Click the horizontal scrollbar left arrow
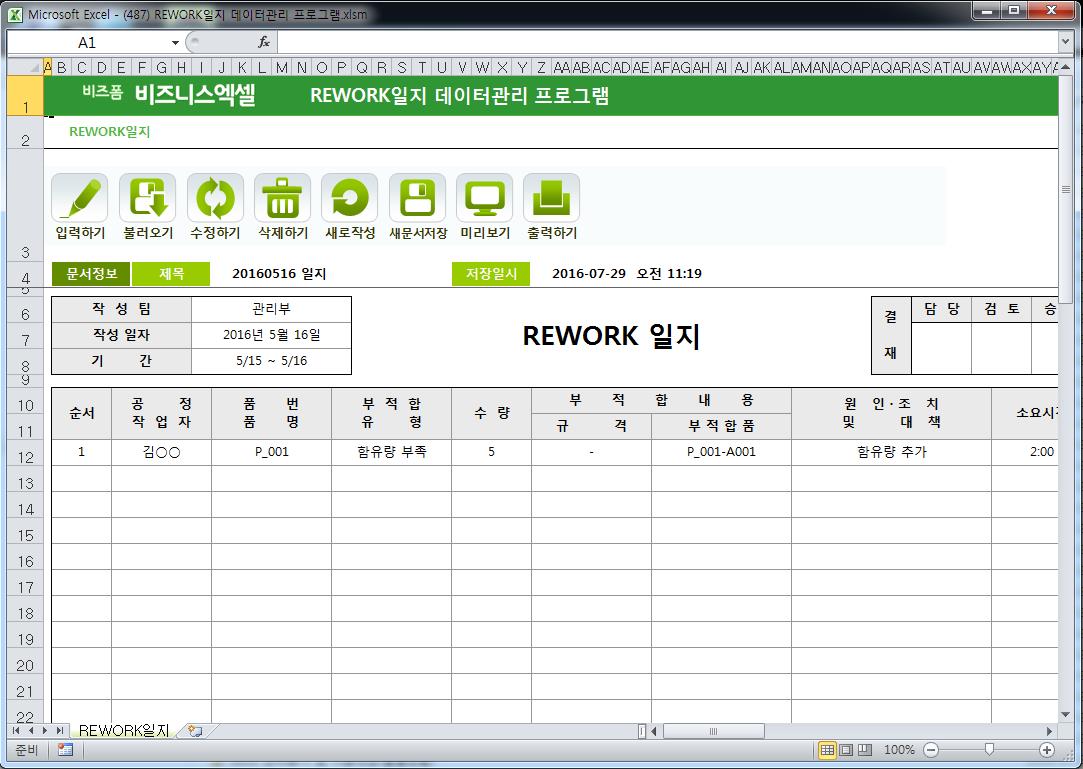The image size is (1083, 769). point(654,731)
